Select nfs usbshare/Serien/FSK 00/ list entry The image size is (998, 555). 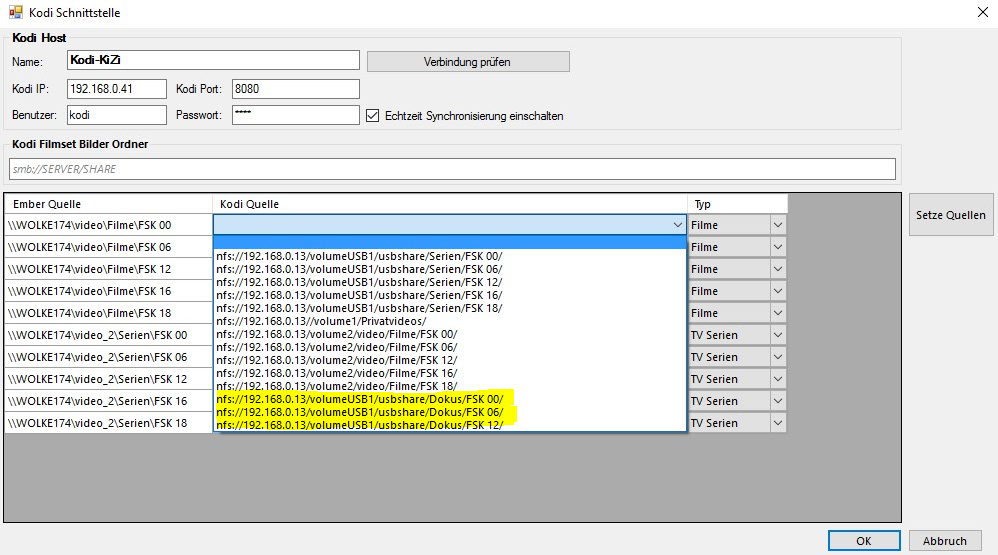tap(450, 256)
